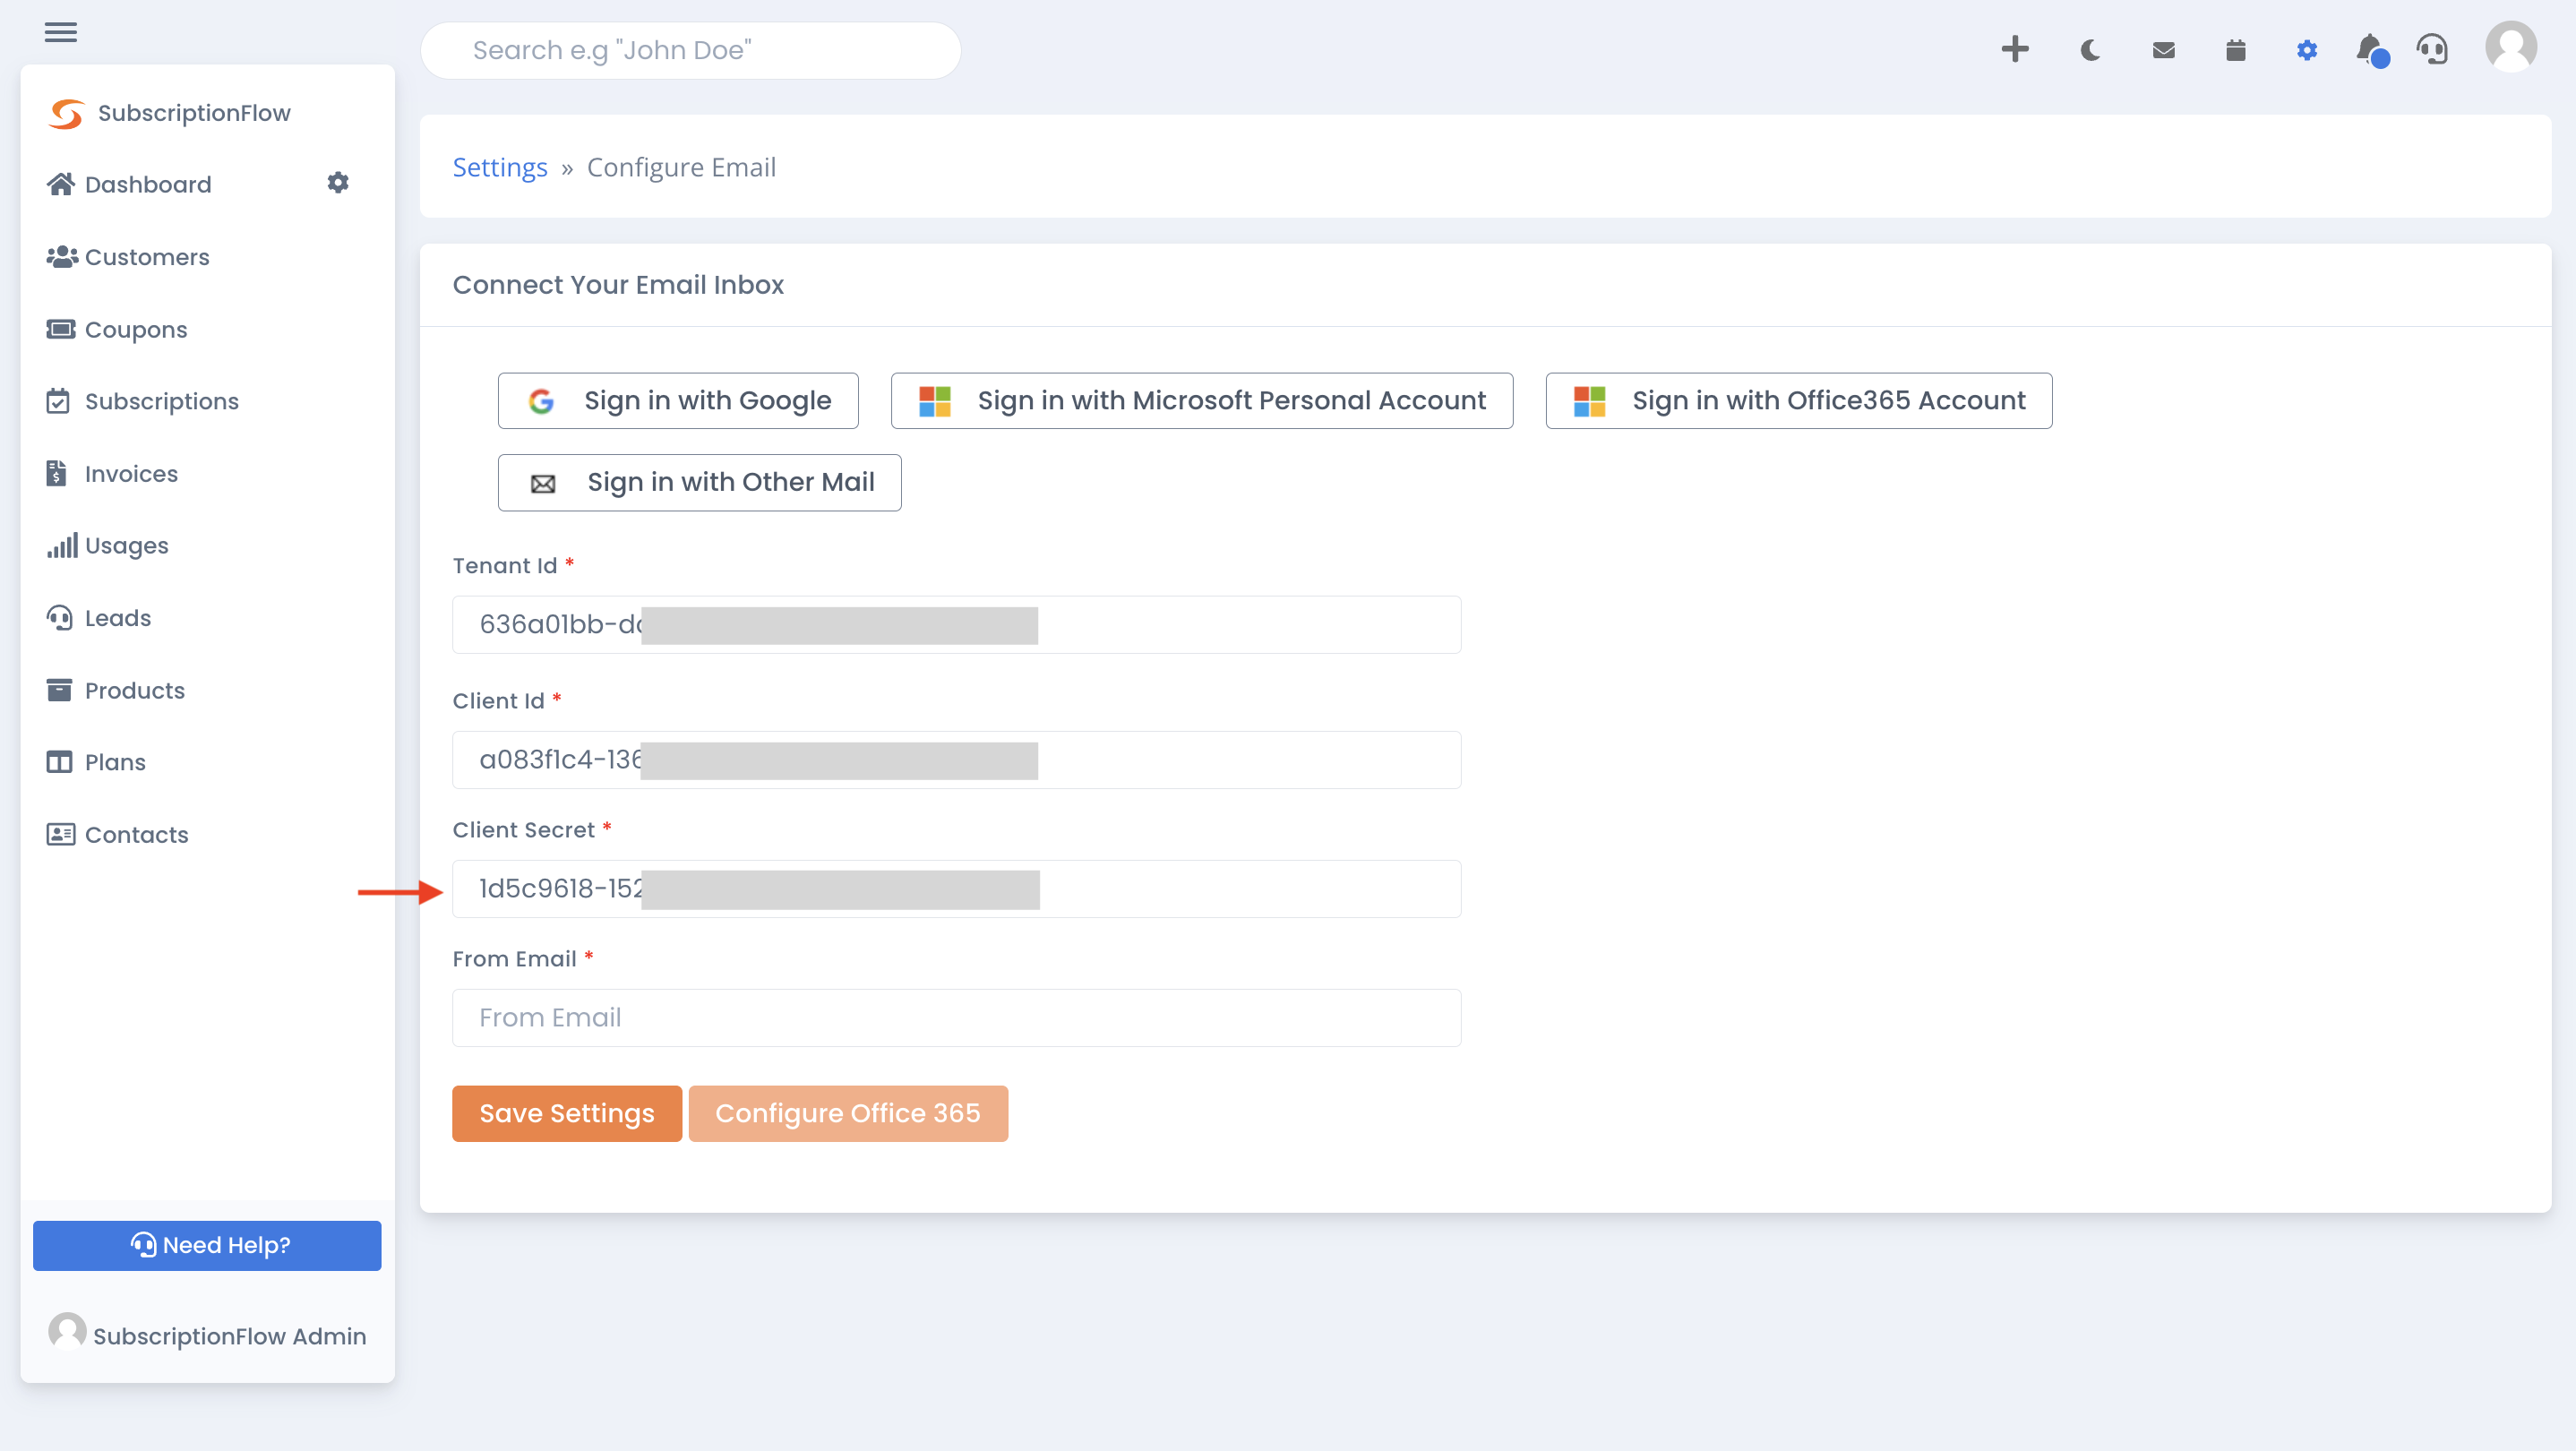Click the Leads headset icon

(x=60, y=618)
